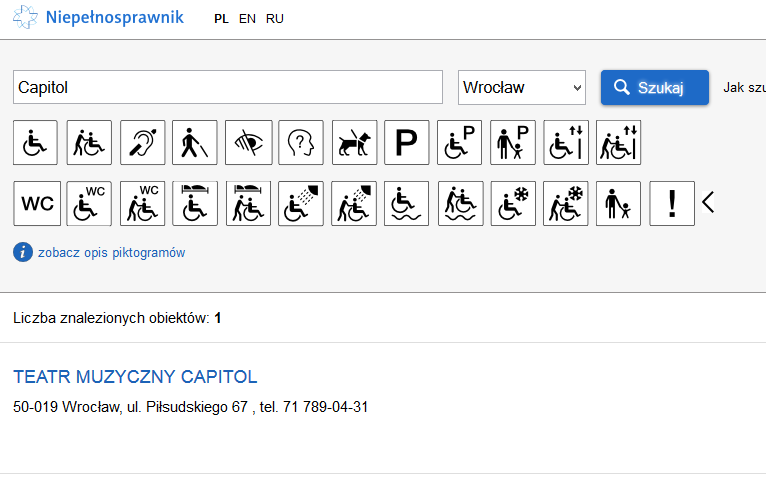
Task: Collapse the pictogram row with left chevron
Action: [x=708, y=202]
